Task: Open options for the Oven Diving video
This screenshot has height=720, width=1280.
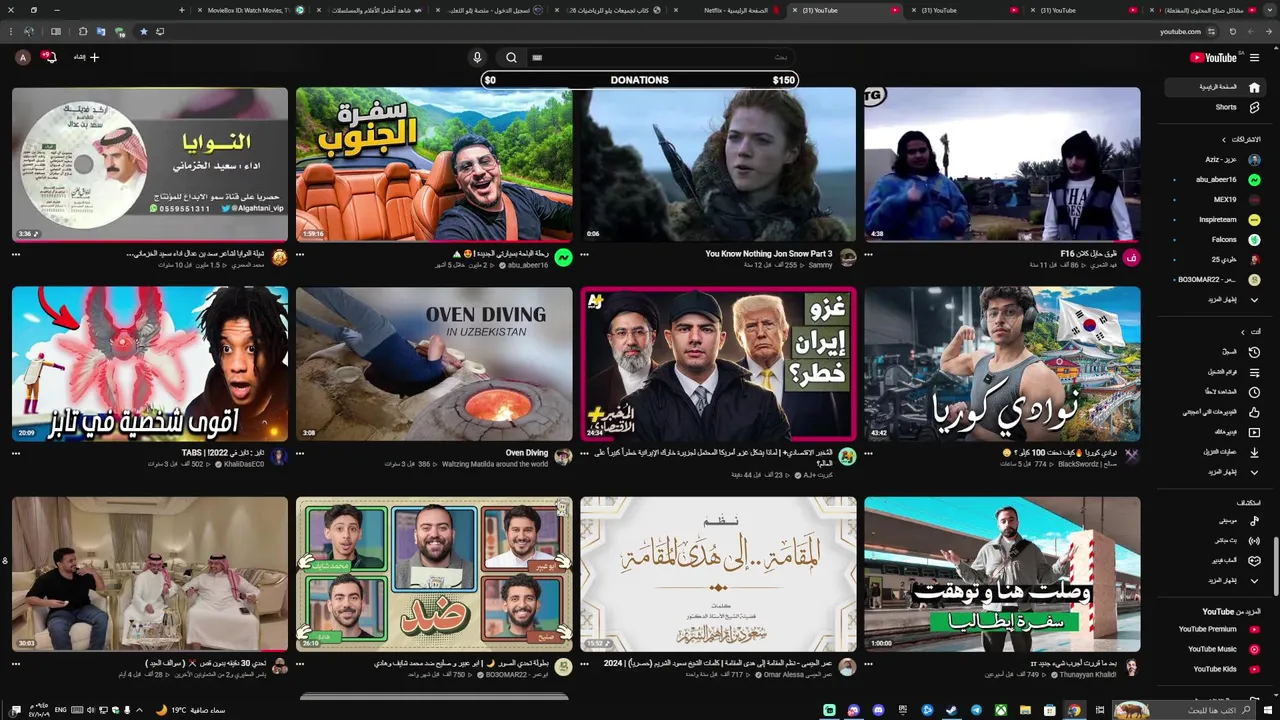Action: [x=300, y=453]
